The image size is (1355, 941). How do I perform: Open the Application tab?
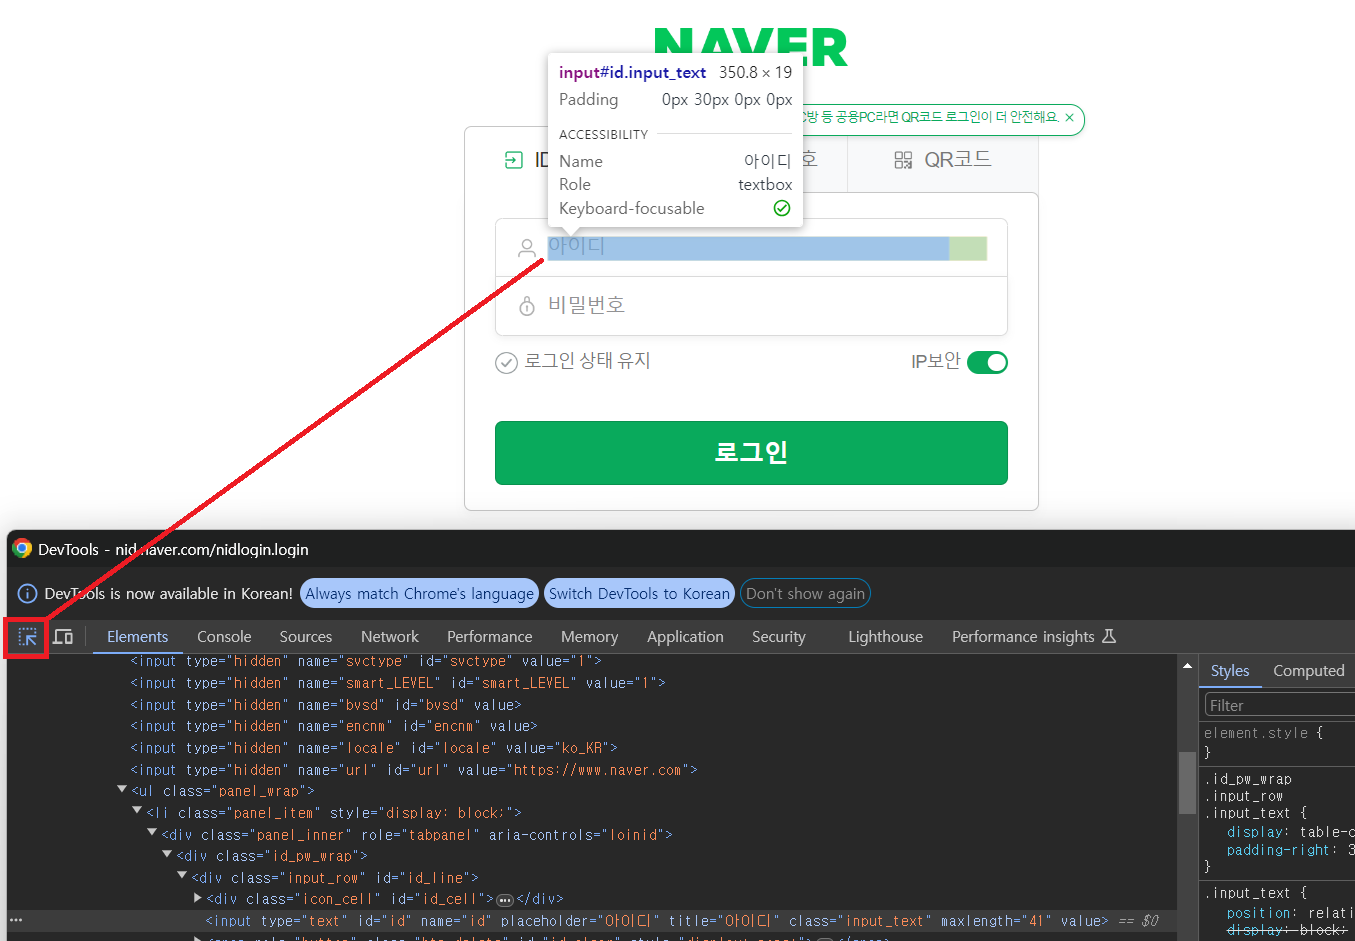coord(685,637)
